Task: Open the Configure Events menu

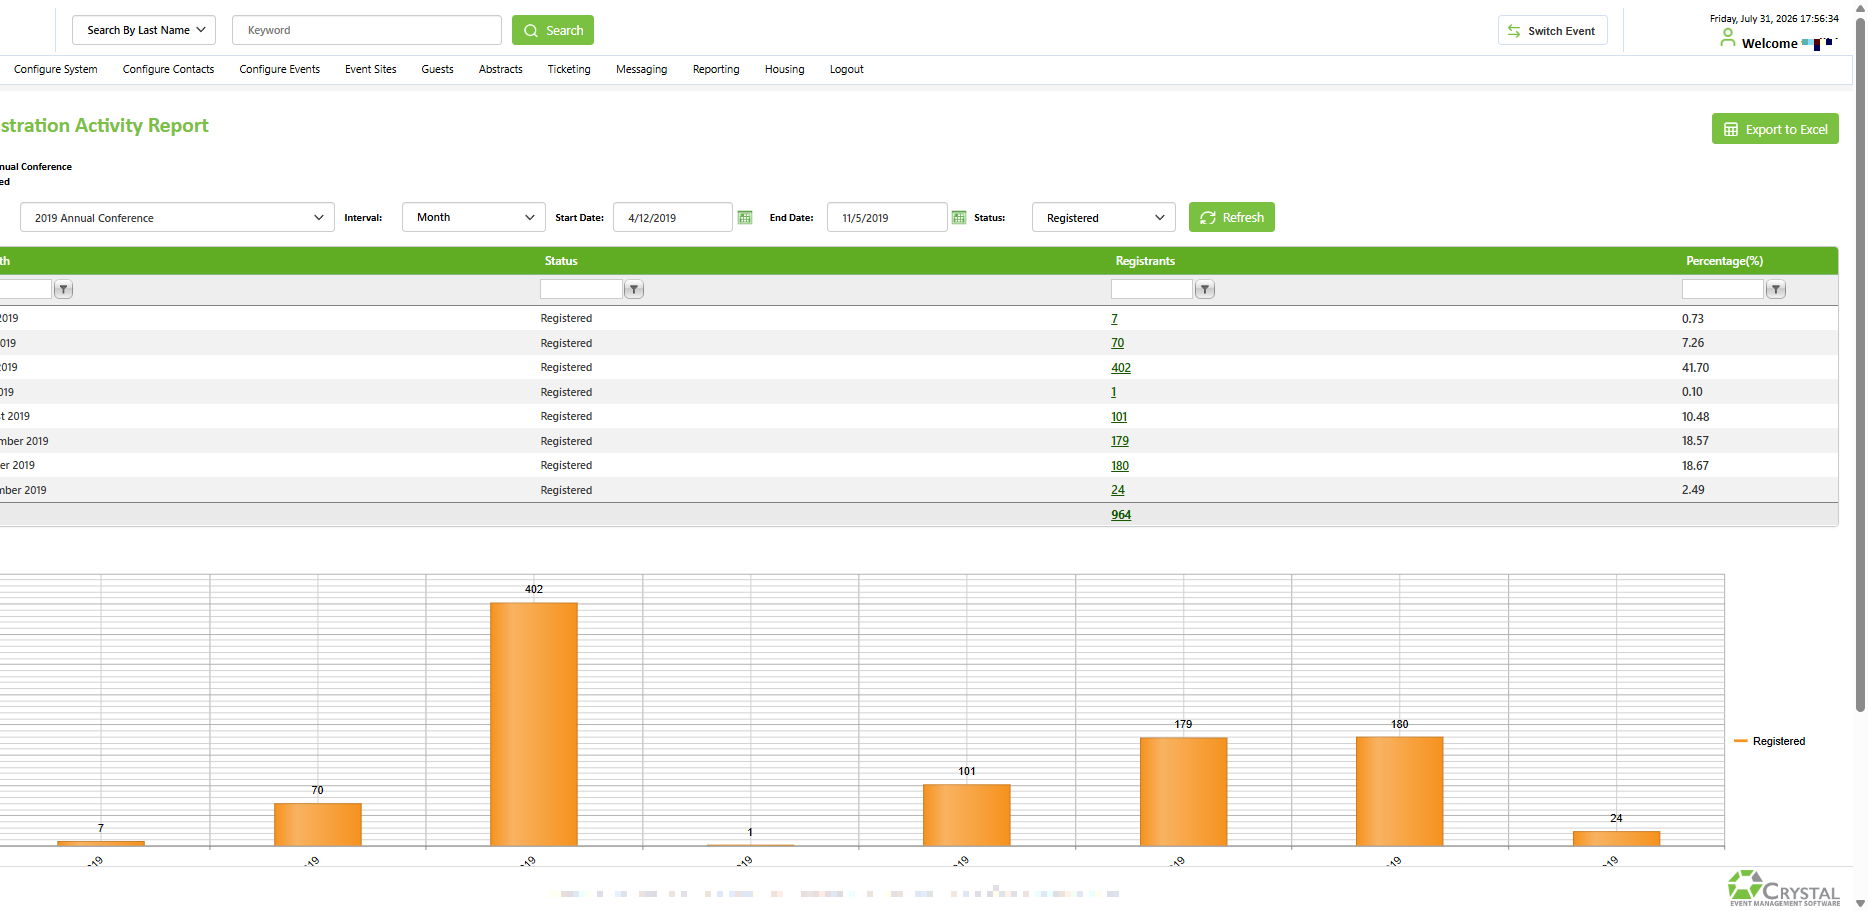Action: click(280, 70)
